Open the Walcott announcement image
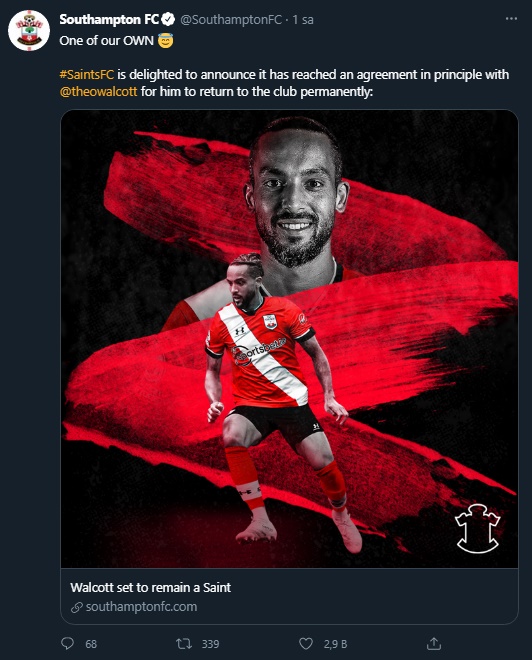The image size is (532, 660). 290,339
